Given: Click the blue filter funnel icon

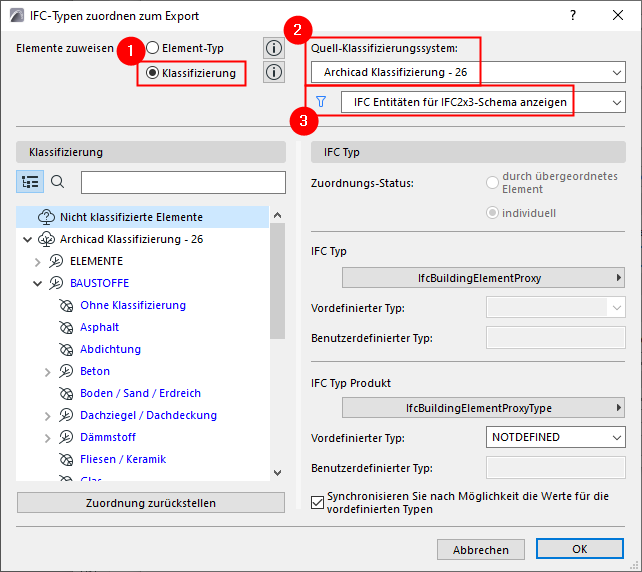Looking at the screenshot, I should [x=321, y=102].
